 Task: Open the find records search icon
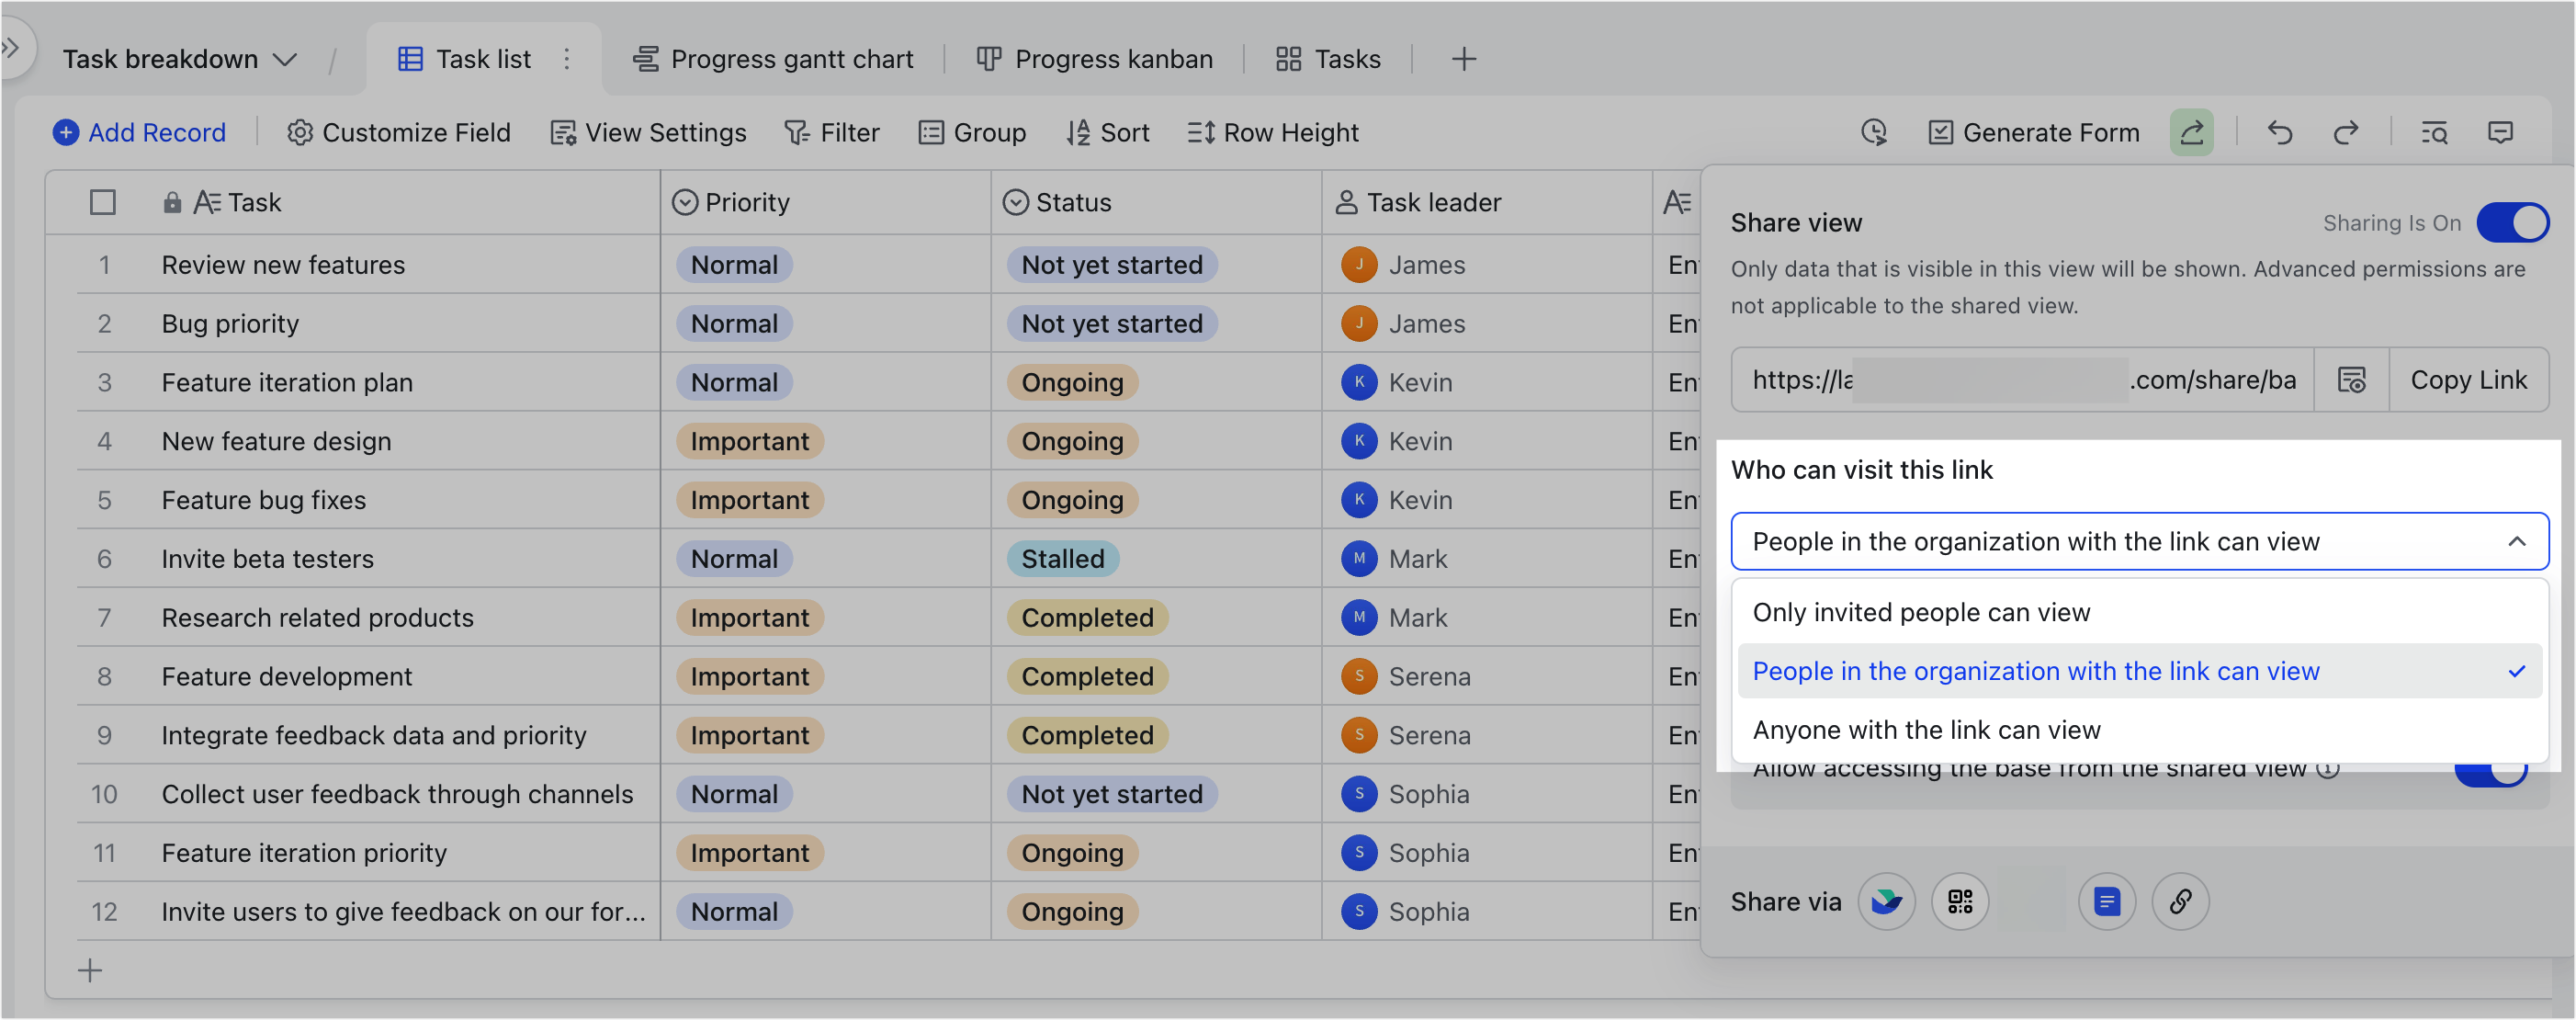pyautogui.click(x=2433, y=132)
